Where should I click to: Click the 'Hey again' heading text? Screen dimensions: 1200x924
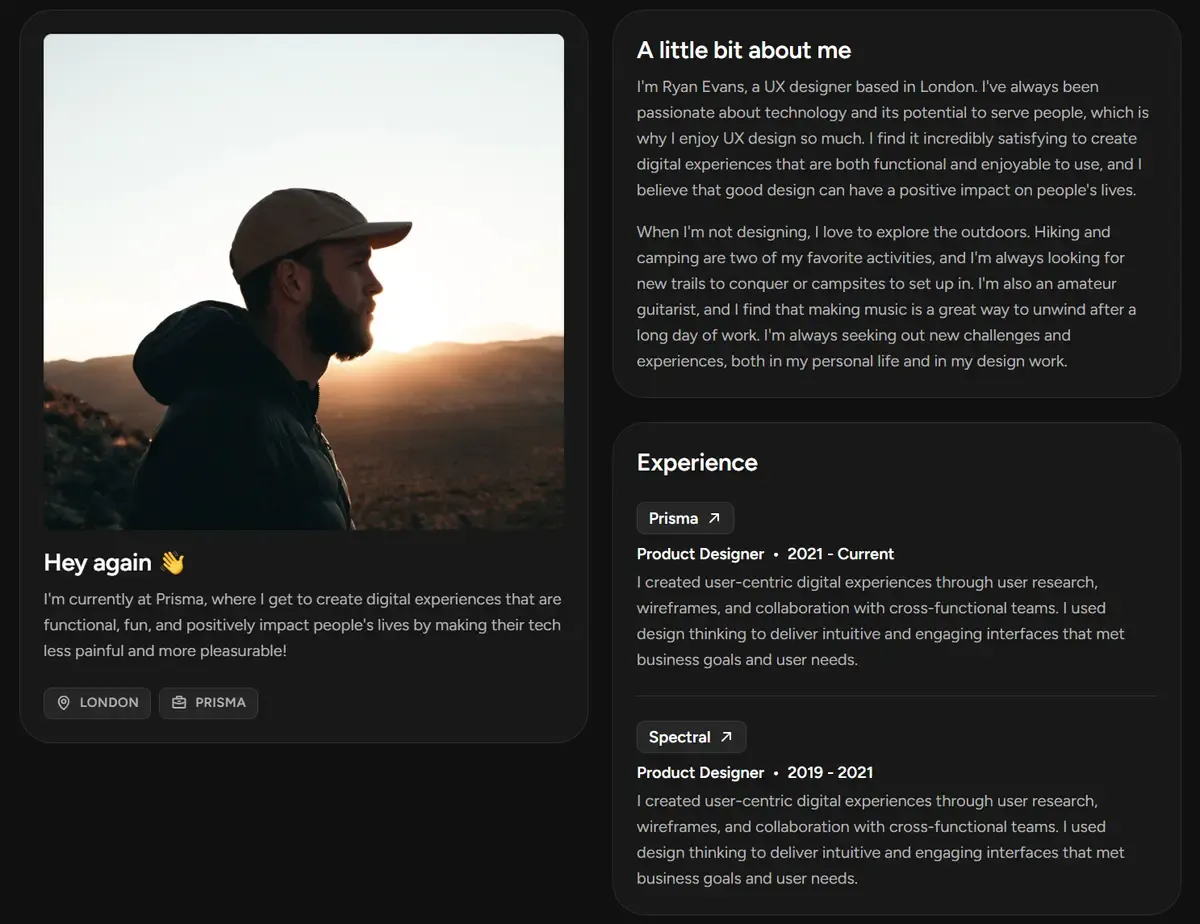pyautogui.click(x=98, y=563)
